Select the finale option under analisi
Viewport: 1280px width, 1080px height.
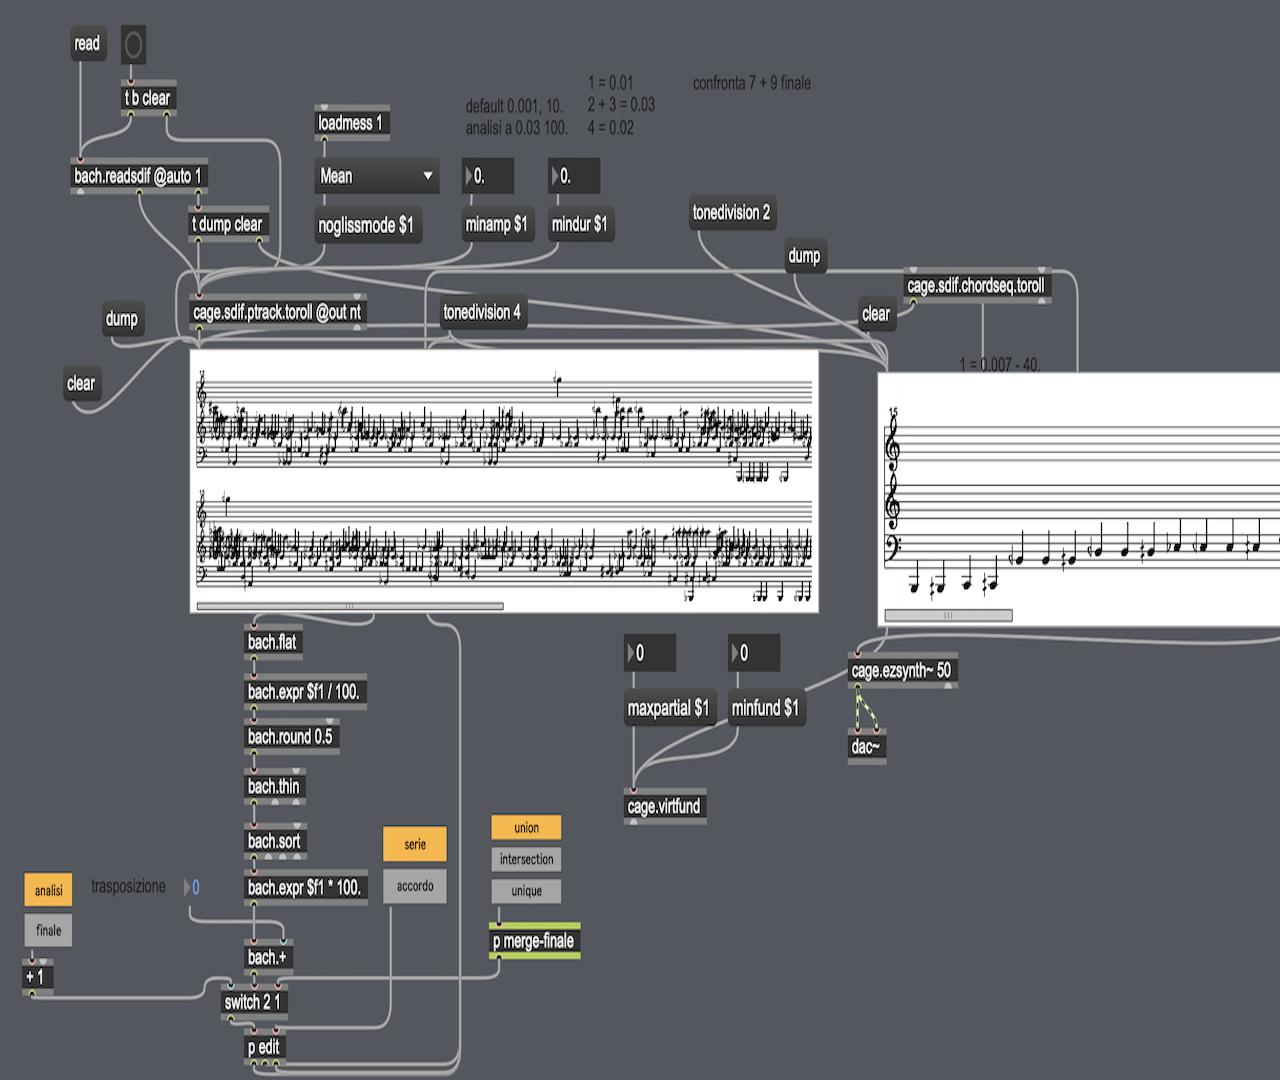pos(48,931)
